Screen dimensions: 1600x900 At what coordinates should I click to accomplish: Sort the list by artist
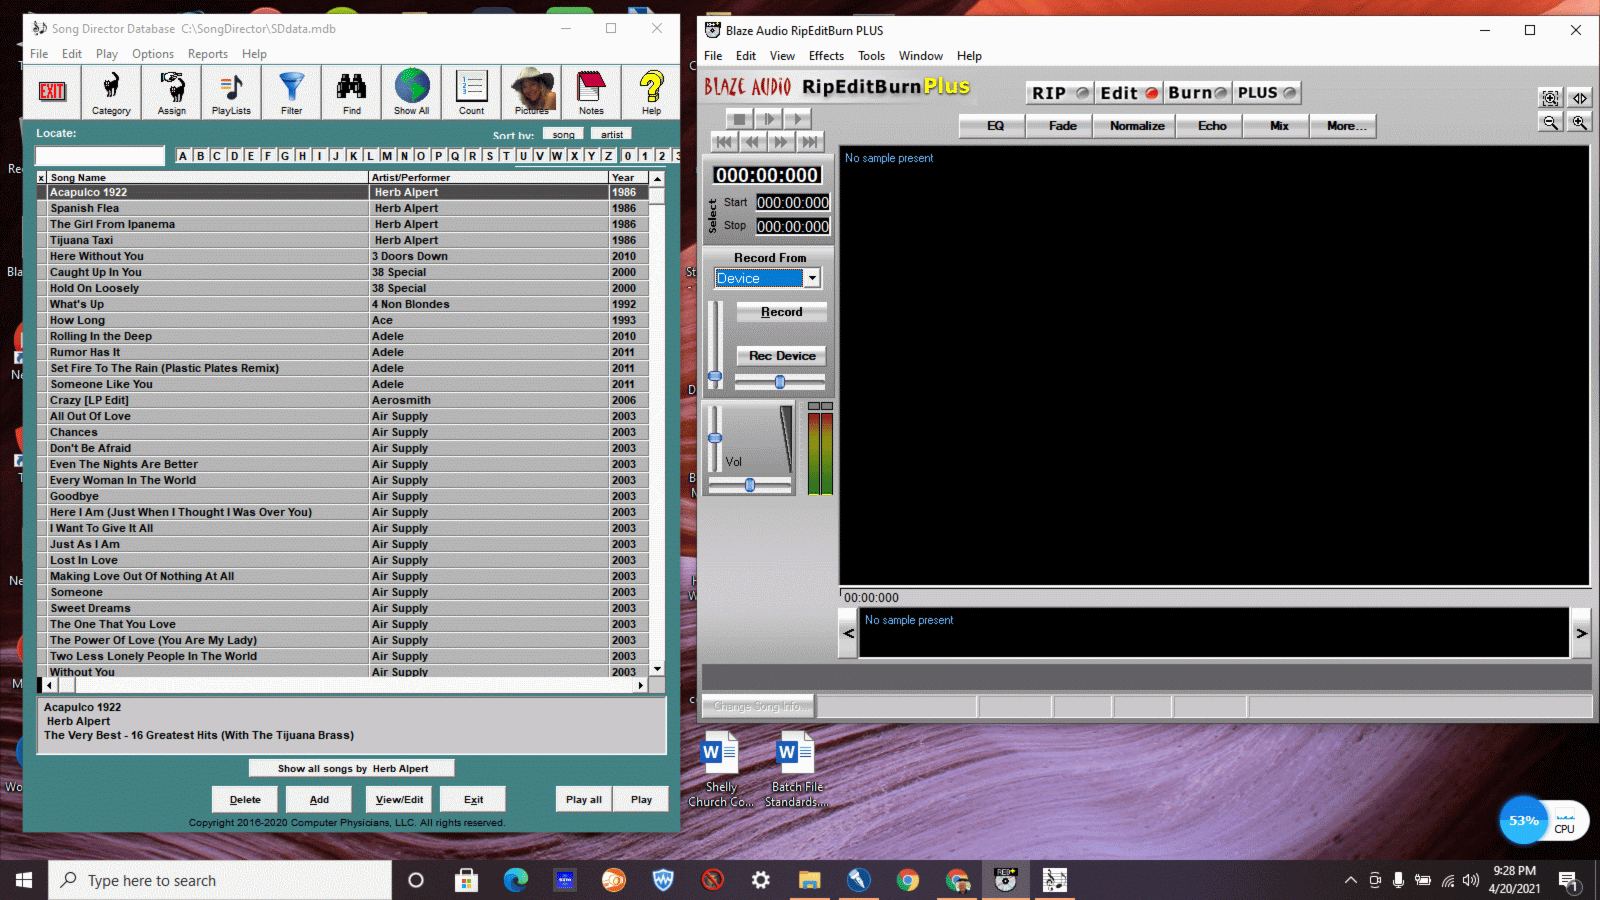click(x=612, y=134)
